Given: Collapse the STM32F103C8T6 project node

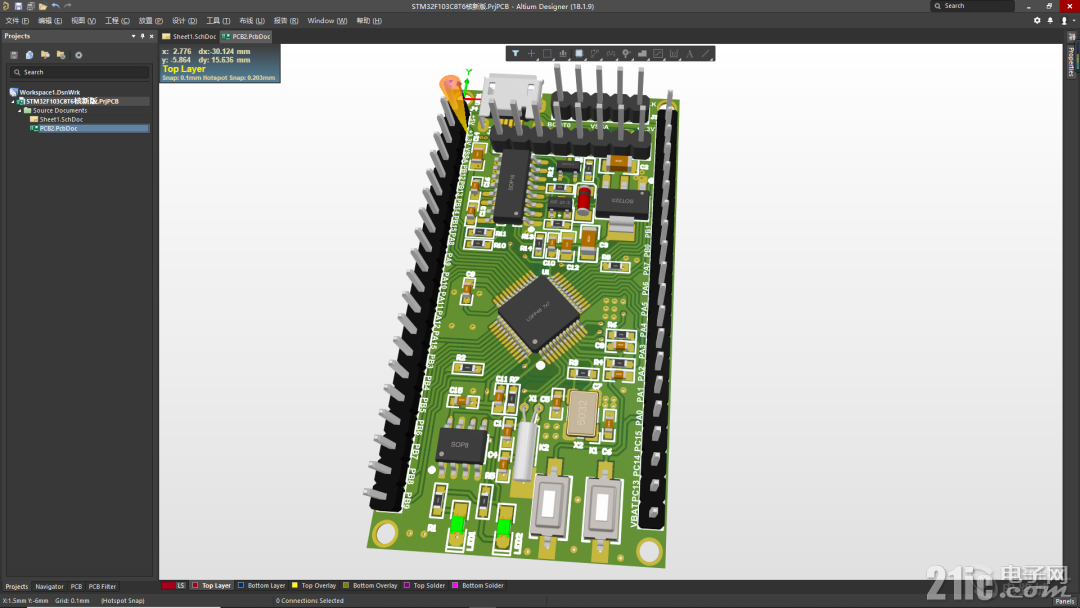Looking at the screenshot, I should [x=12, y=101].
